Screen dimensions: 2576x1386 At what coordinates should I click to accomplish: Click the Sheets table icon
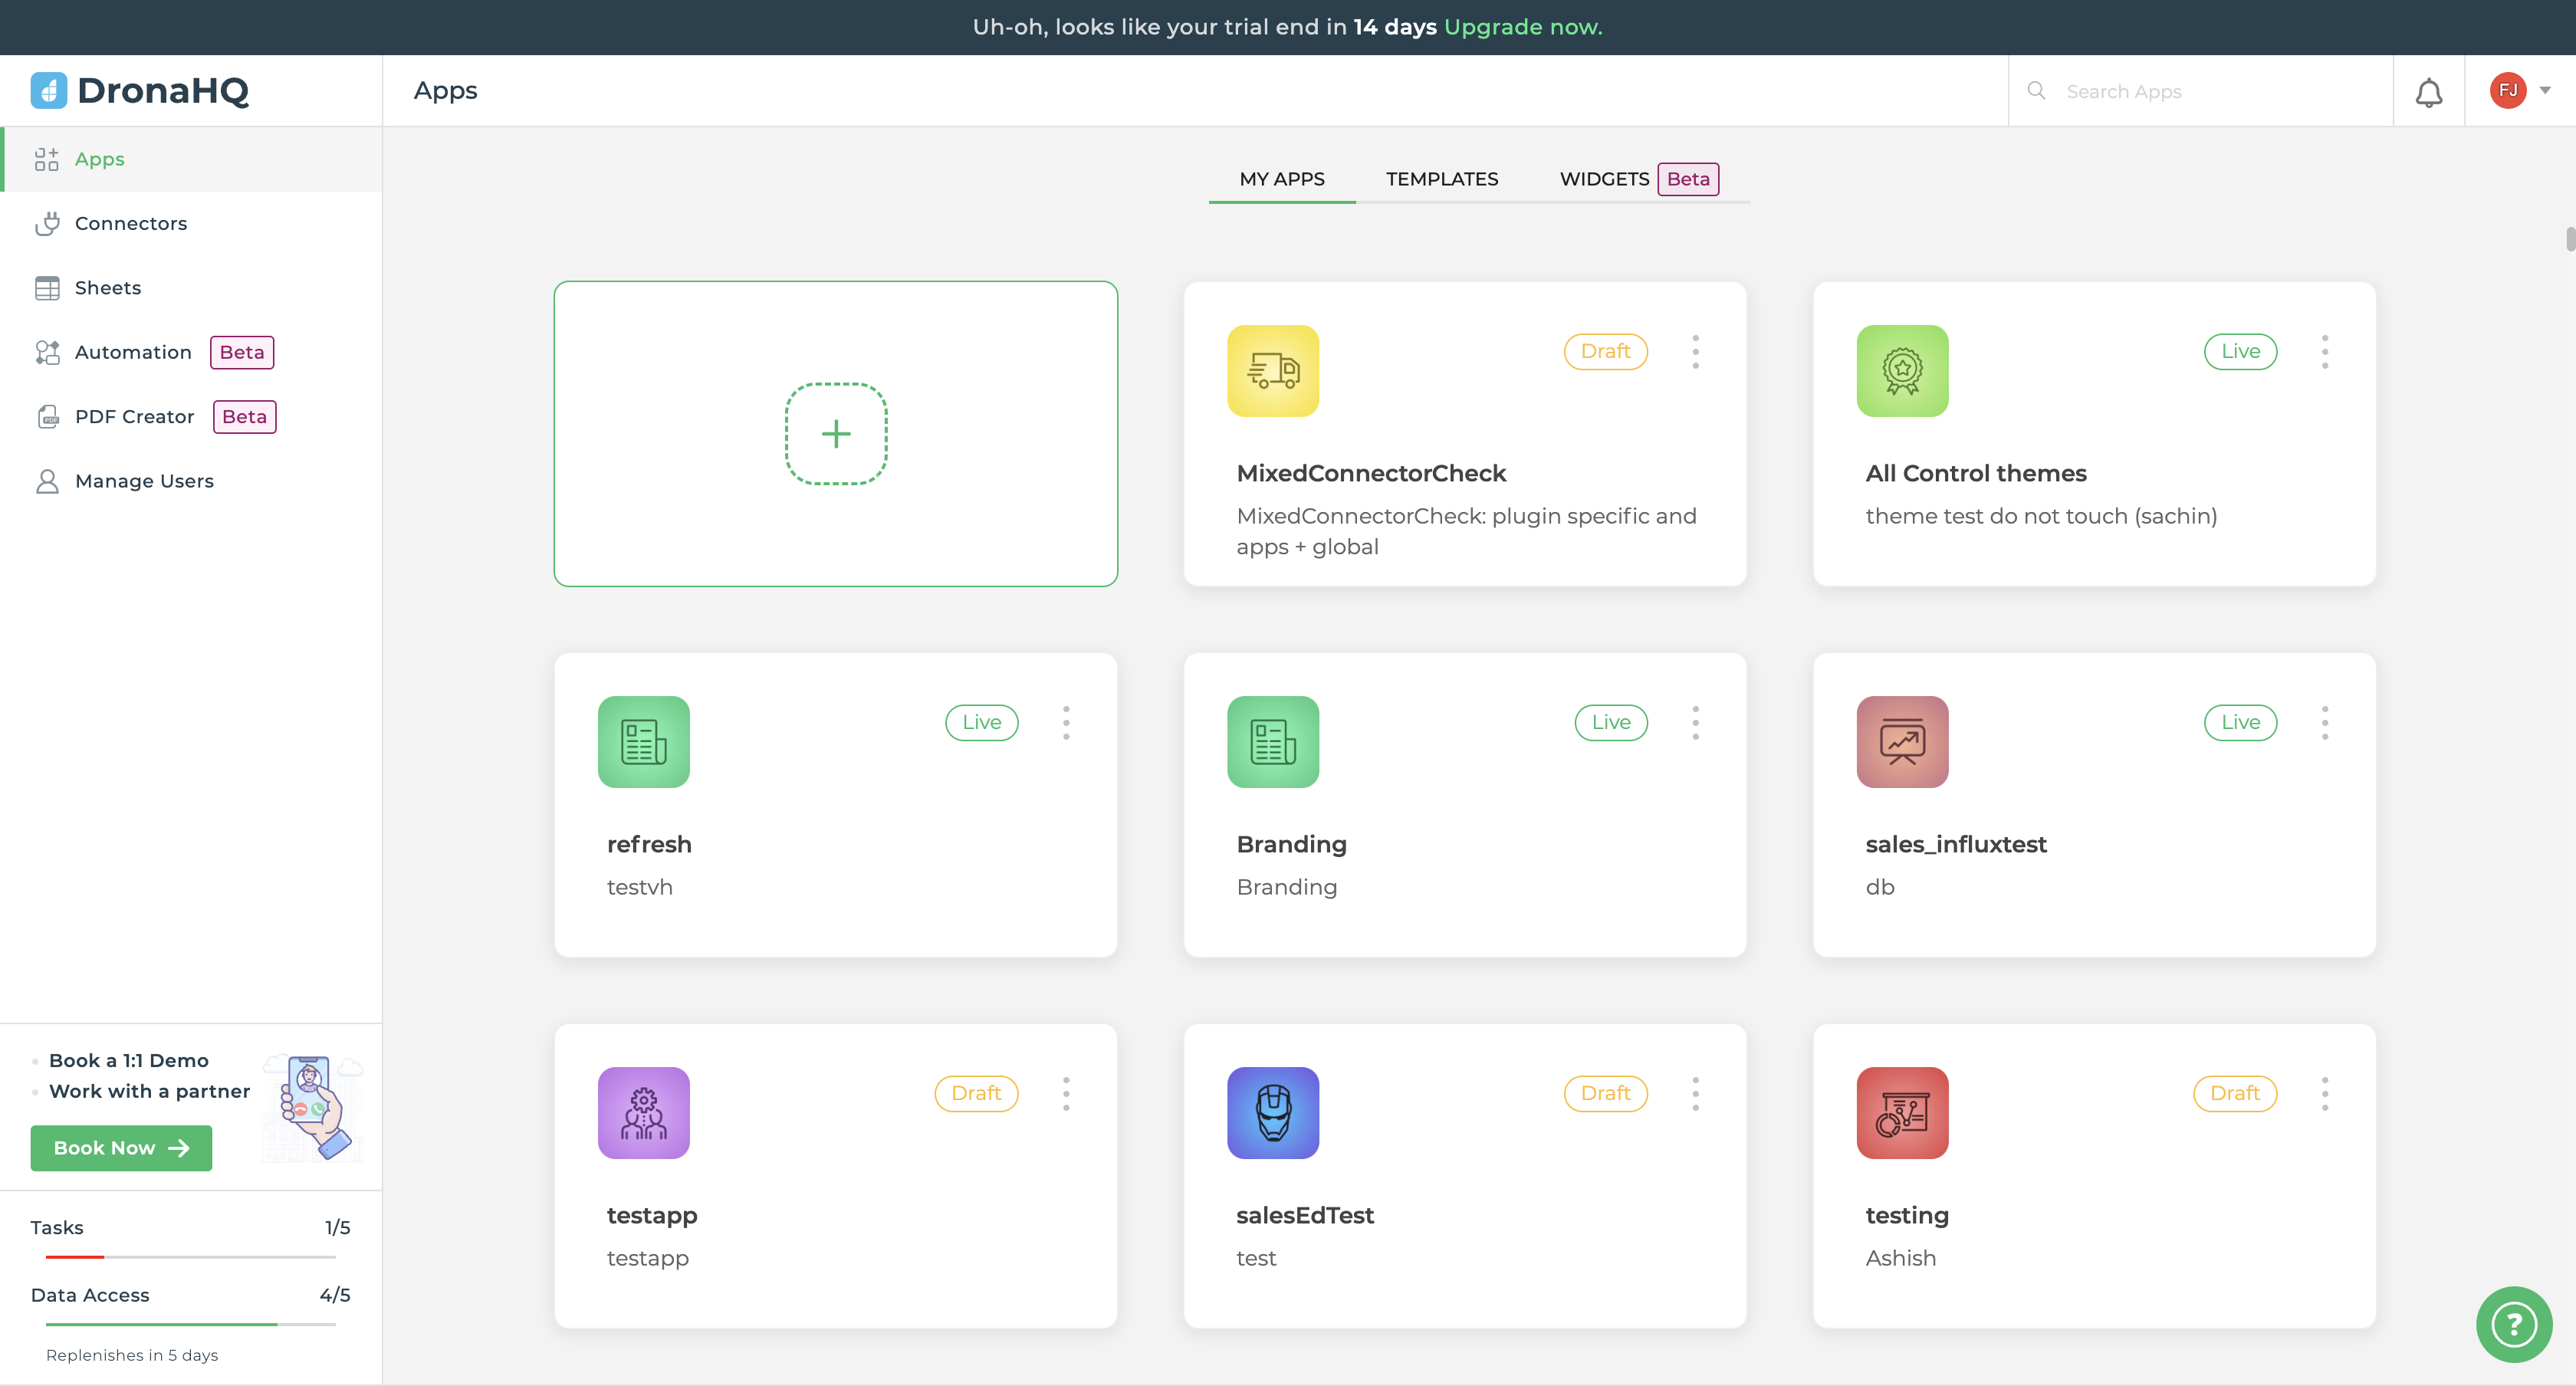point(47,288)
